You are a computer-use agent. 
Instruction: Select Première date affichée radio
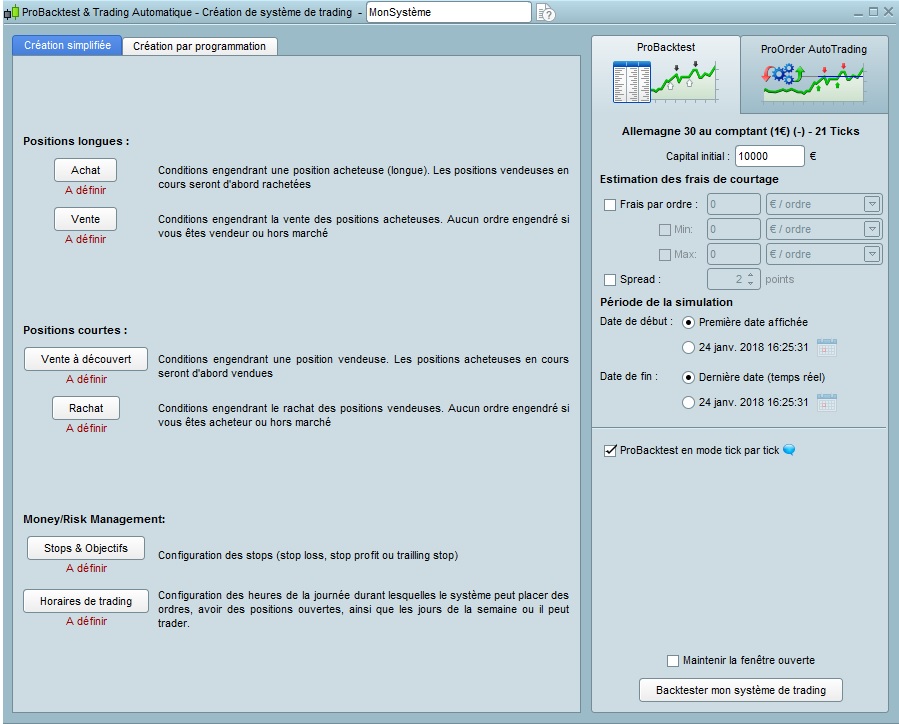[688, 323]
